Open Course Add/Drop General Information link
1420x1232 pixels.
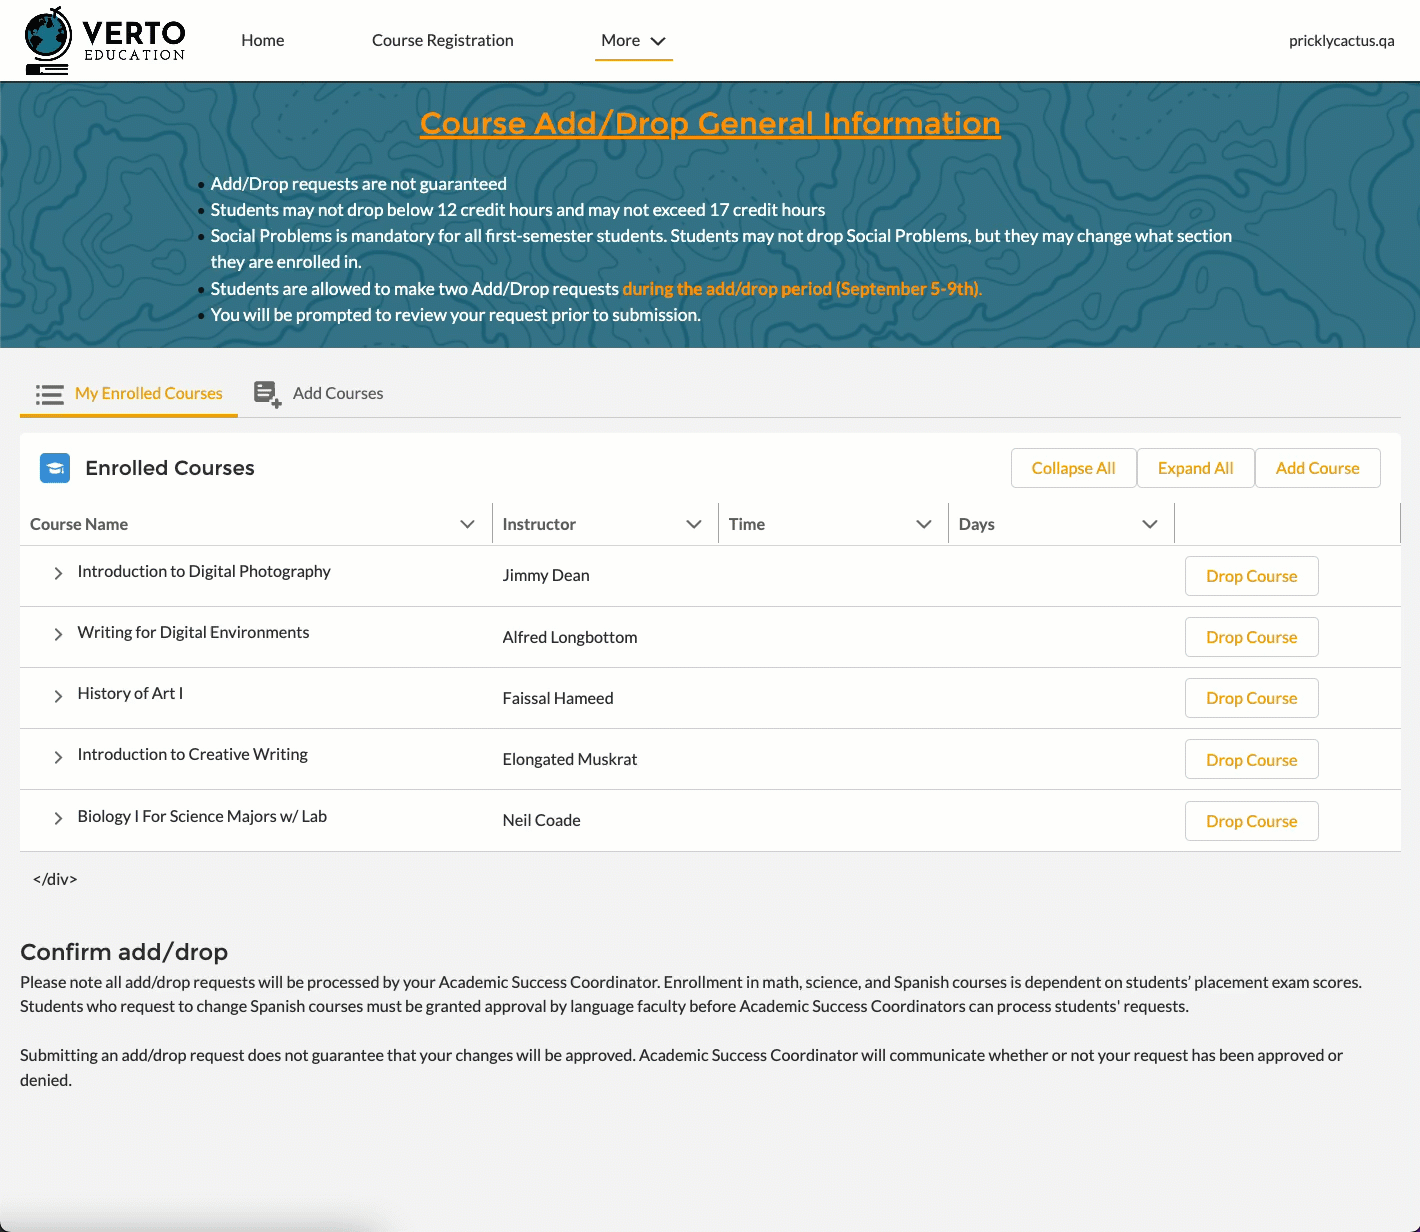tap(710, 123)
